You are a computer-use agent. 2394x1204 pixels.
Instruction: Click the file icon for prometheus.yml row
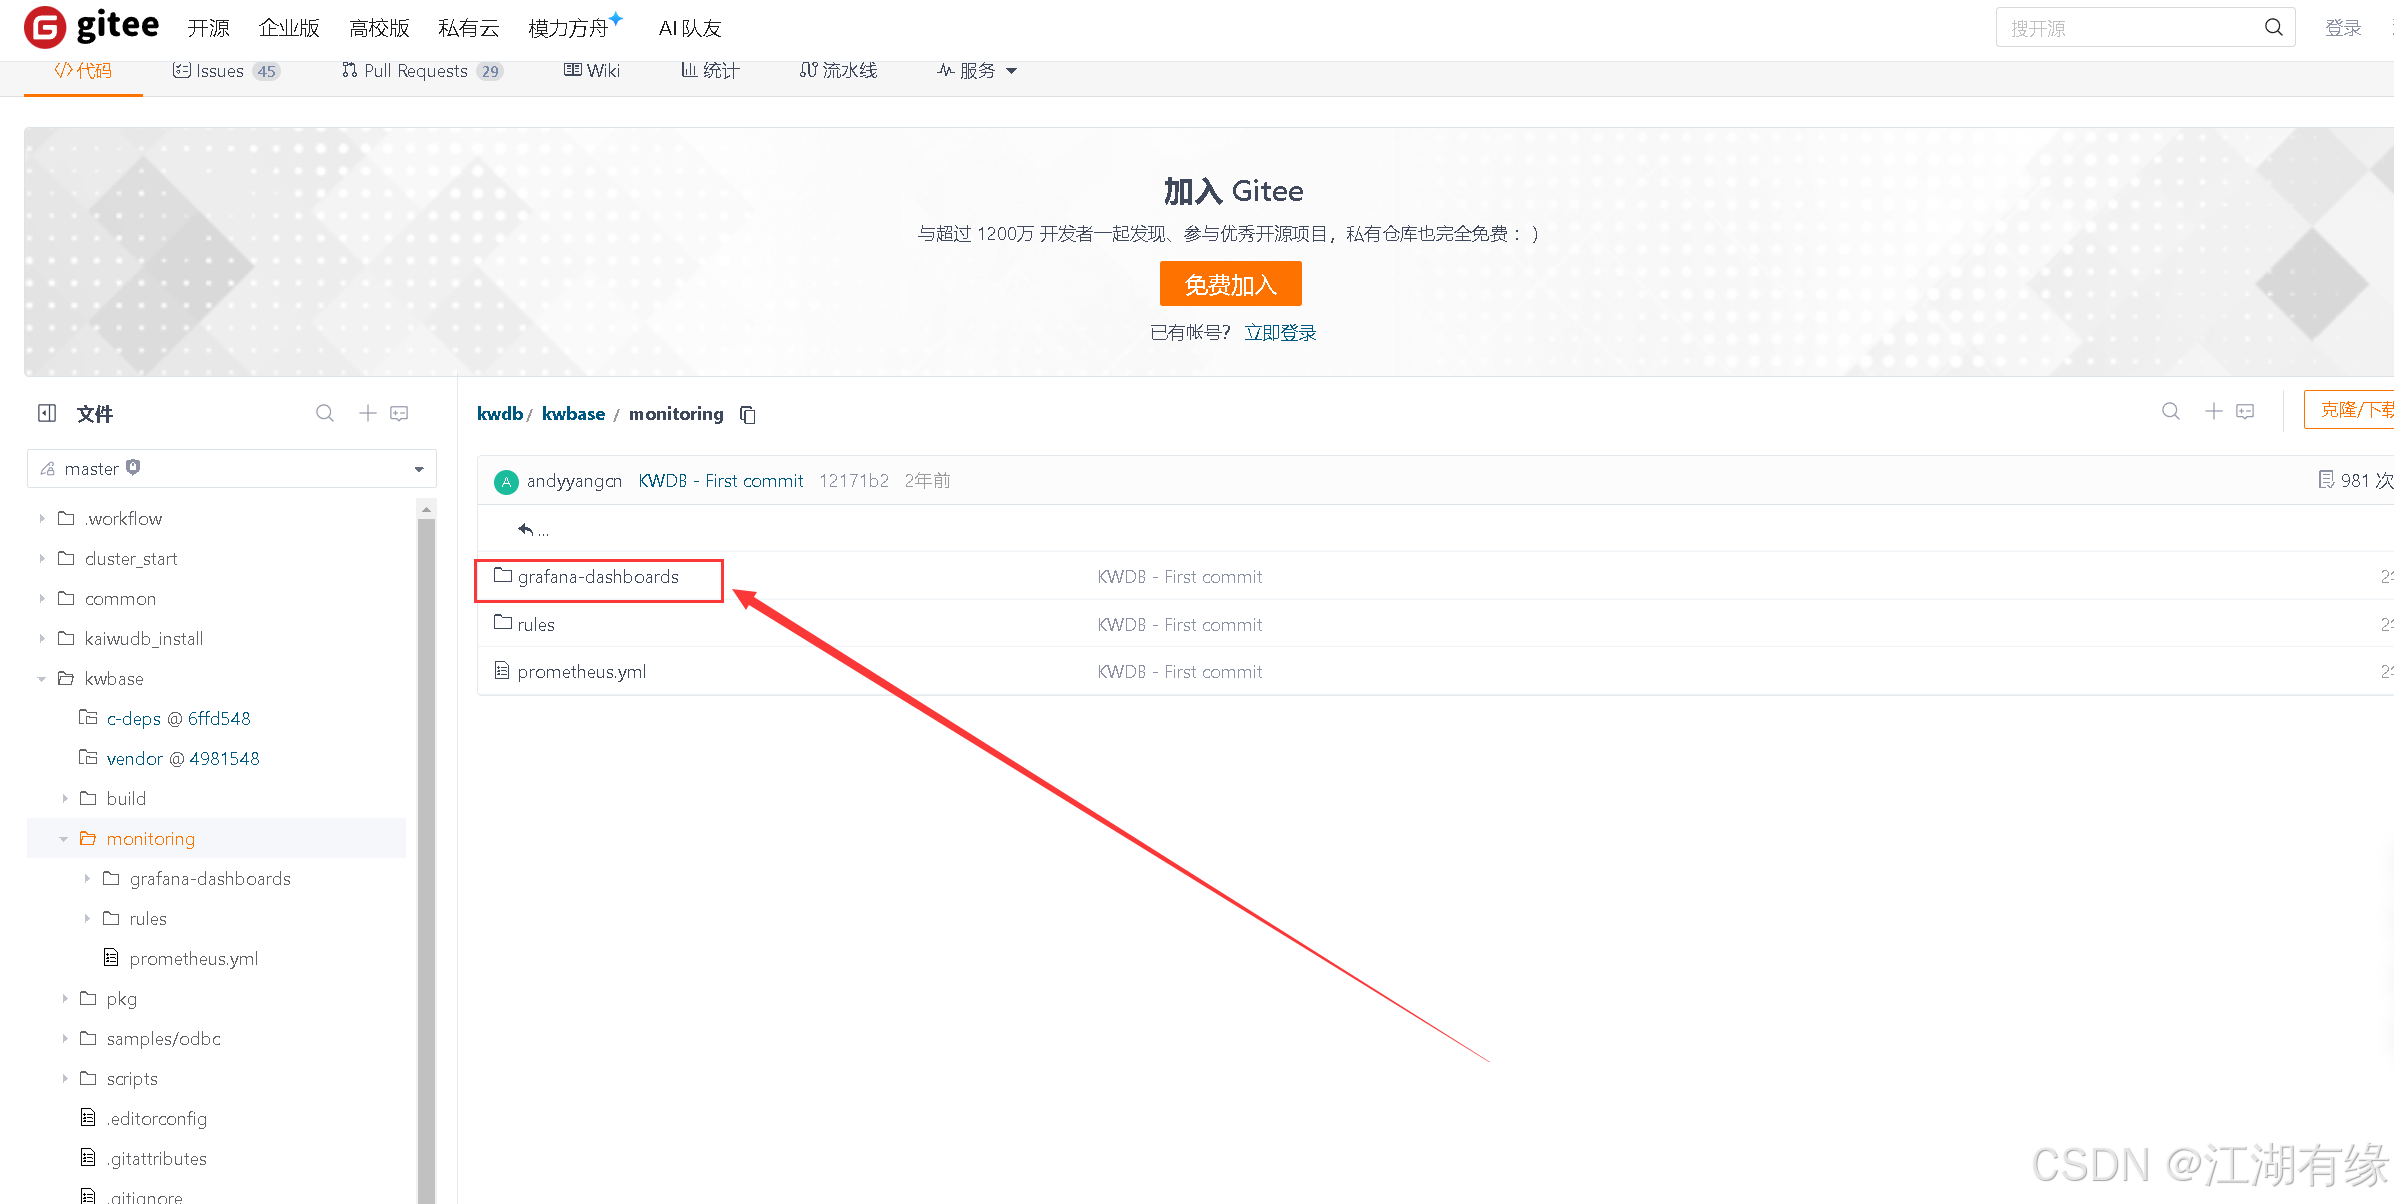502,671
